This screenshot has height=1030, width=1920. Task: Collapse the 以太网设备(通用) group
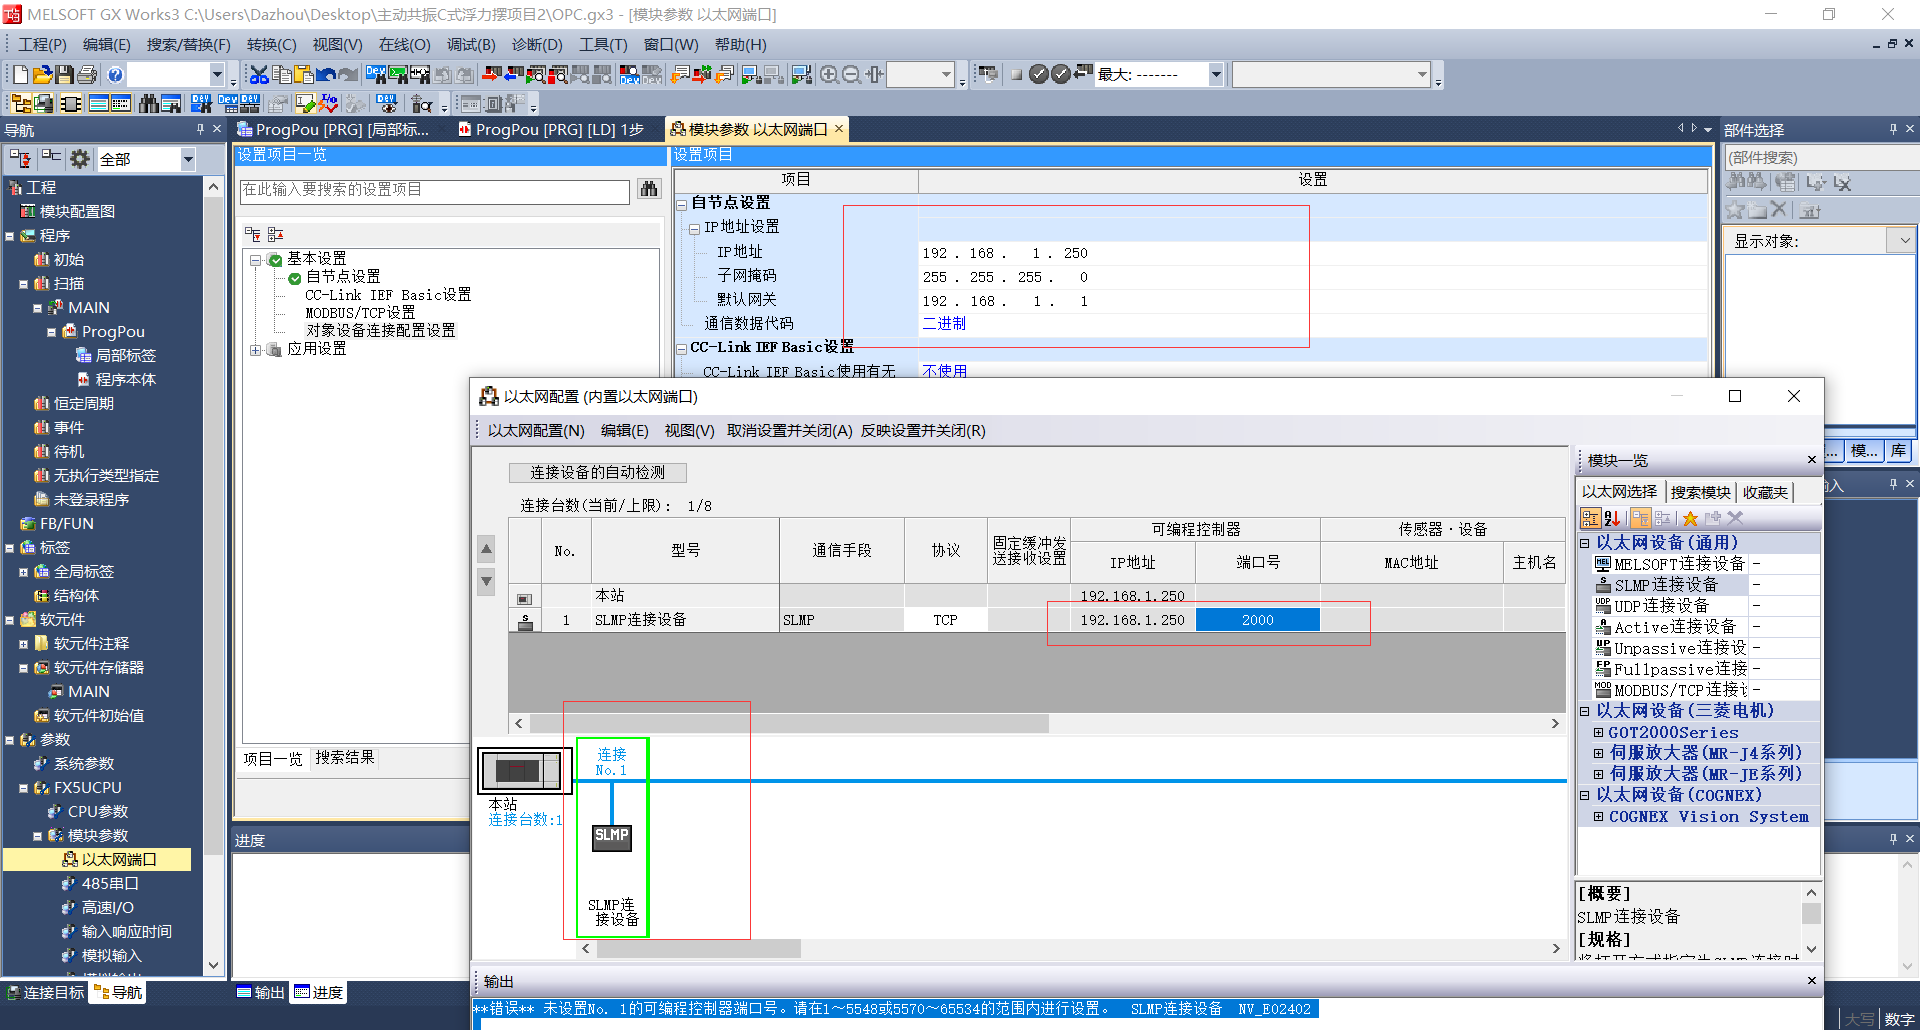click(x=1586, y=541)
